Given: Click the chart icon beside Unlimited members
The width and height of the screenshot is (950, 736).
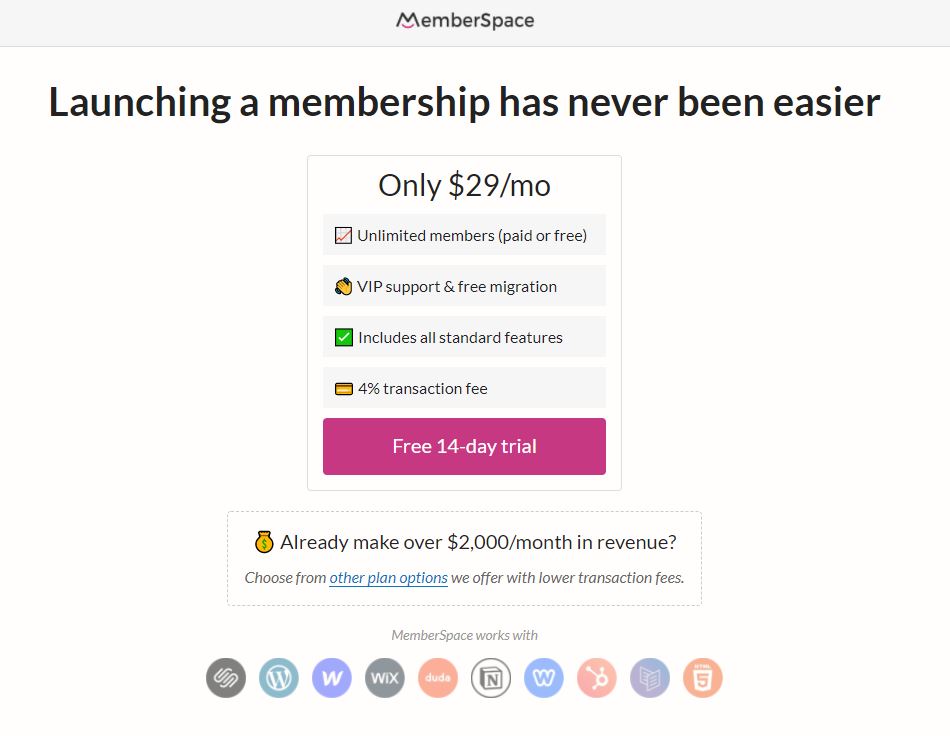Looking at the screenshot, I should tap(344, 235).
